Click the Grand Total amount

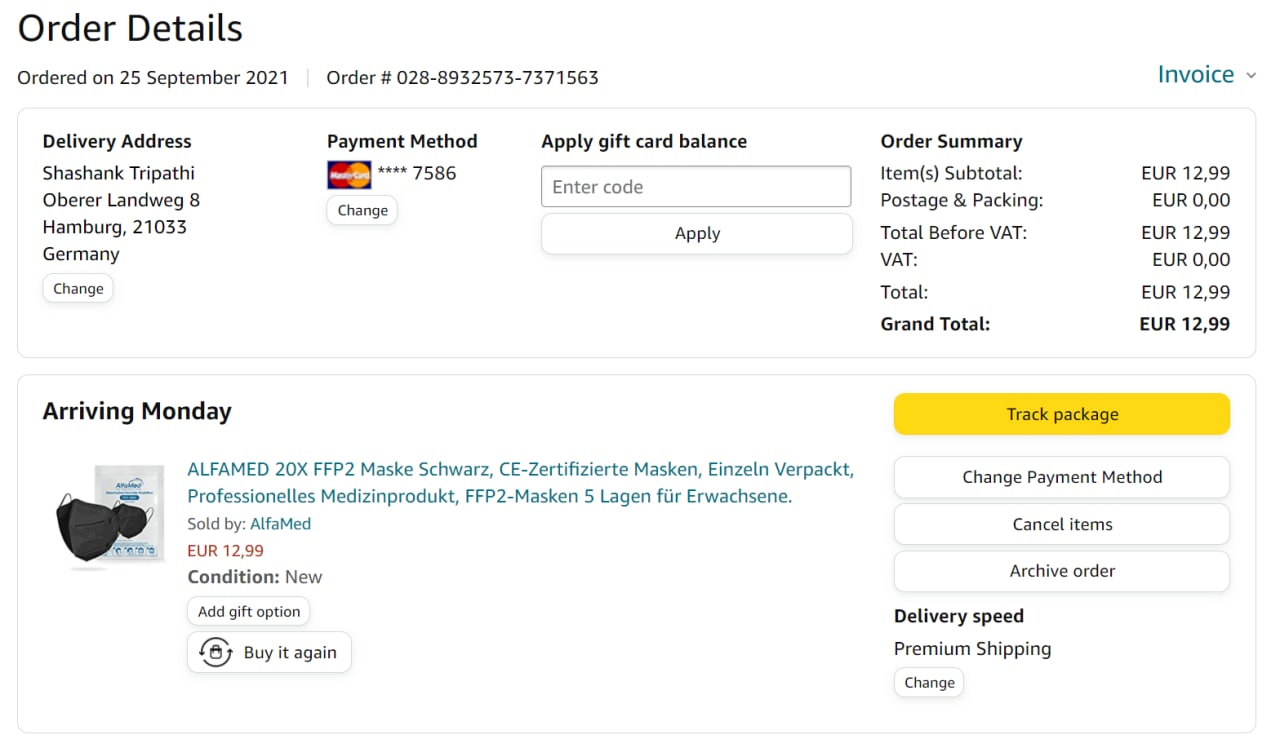coord(1184,324)
